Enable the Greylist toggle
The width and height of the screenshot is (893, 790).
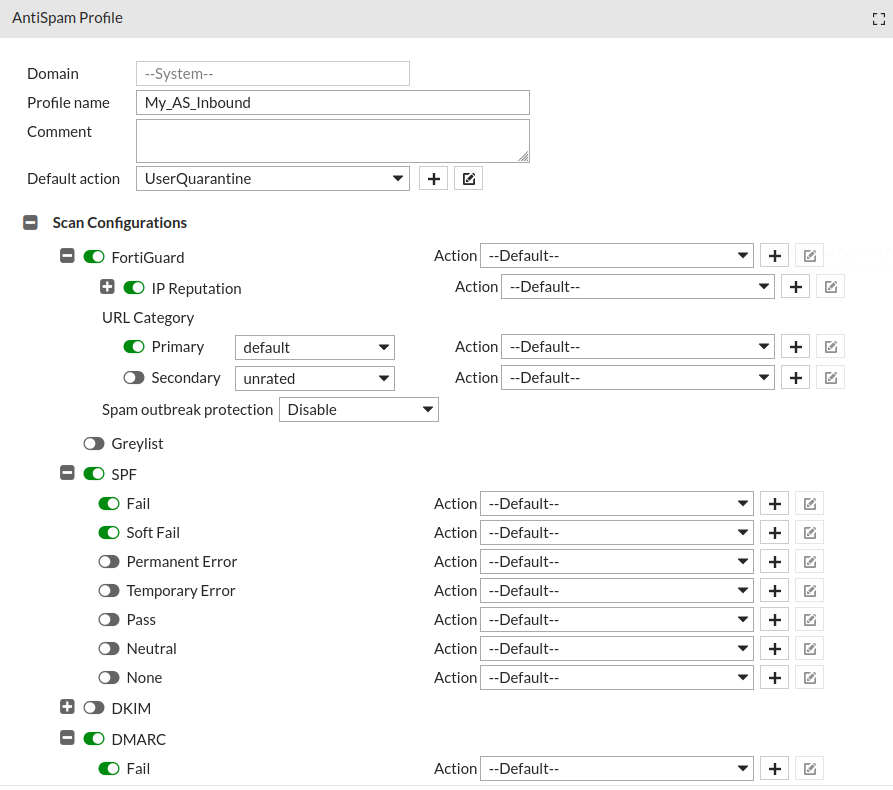(94, 443)
